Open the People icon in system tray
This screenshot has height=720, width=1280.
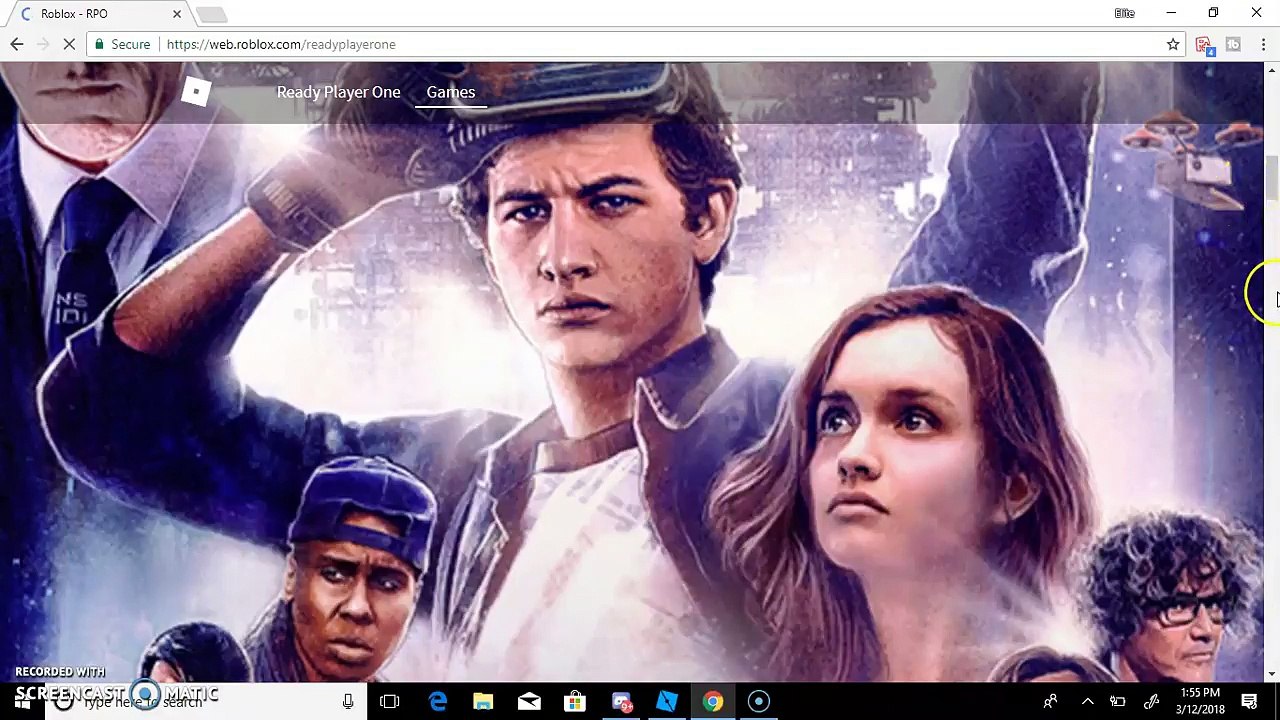pyautogui.click(x=1050, y=702)
